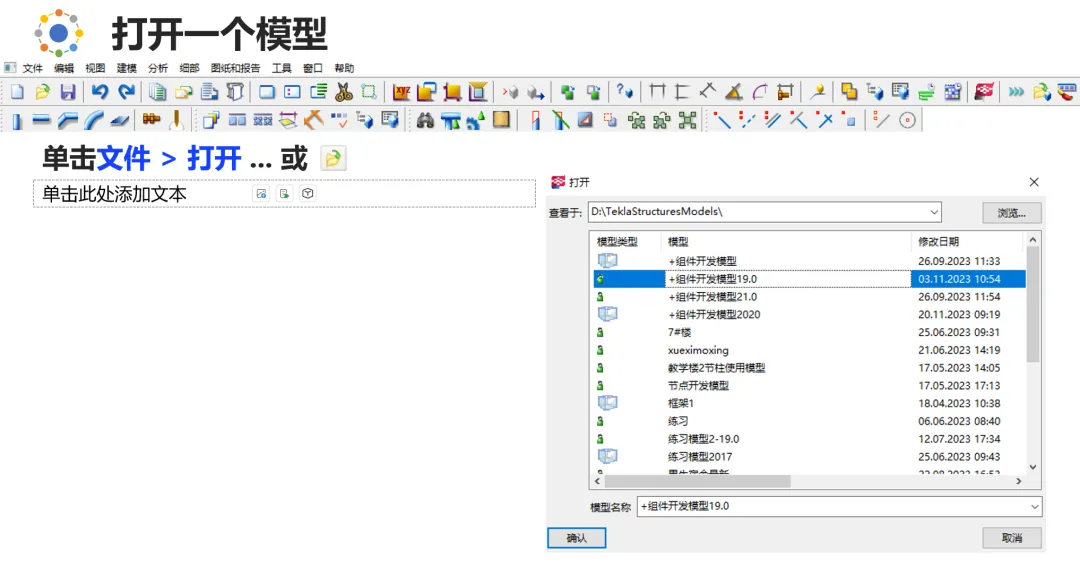Click the Undo arrow icon
Screen dimensions: 1080x566
click(x=100, y=92)
